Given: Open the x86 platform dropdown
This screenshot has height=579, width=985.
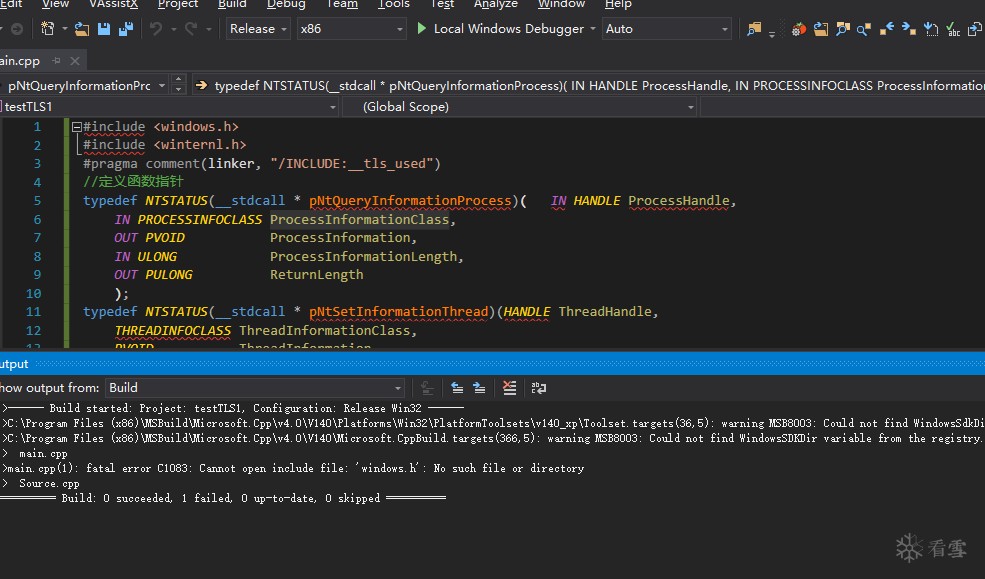Looking at the screenshot, I should [352, 29].
